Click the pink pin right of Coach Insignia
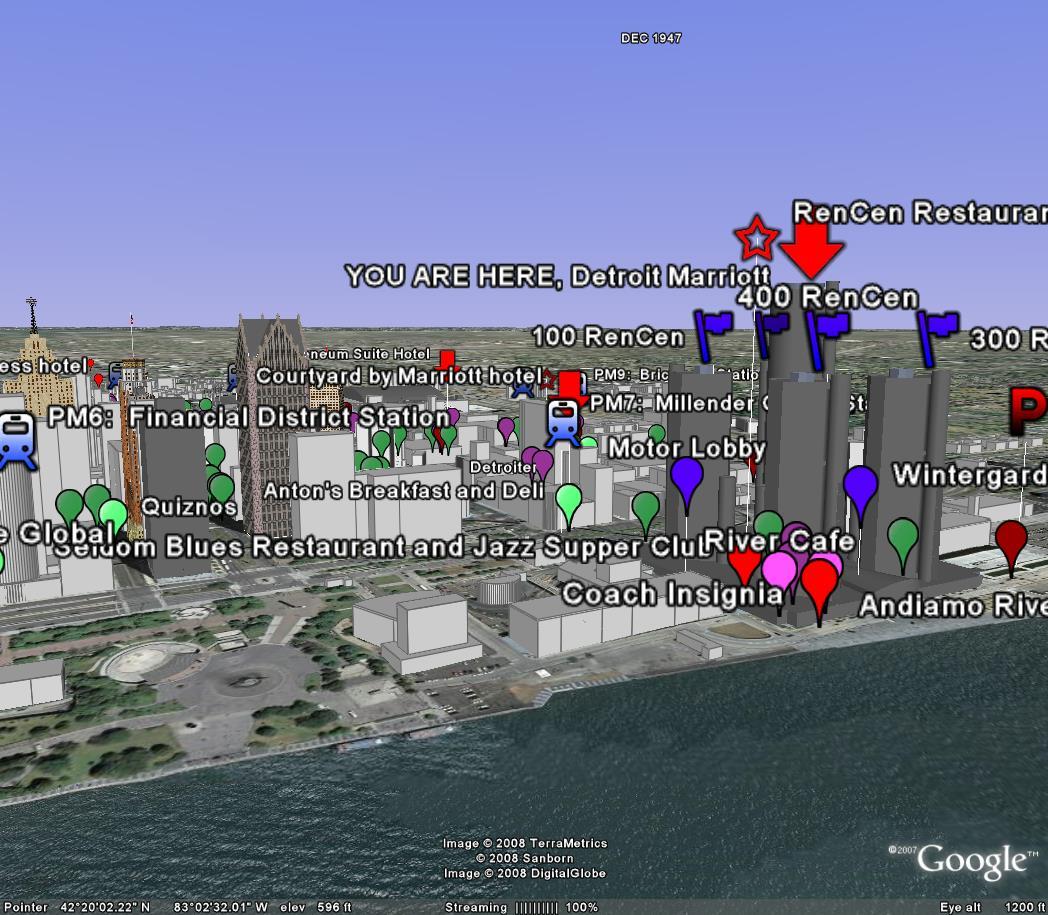The width and height of the screenshot is (1048, 915). 779,572
